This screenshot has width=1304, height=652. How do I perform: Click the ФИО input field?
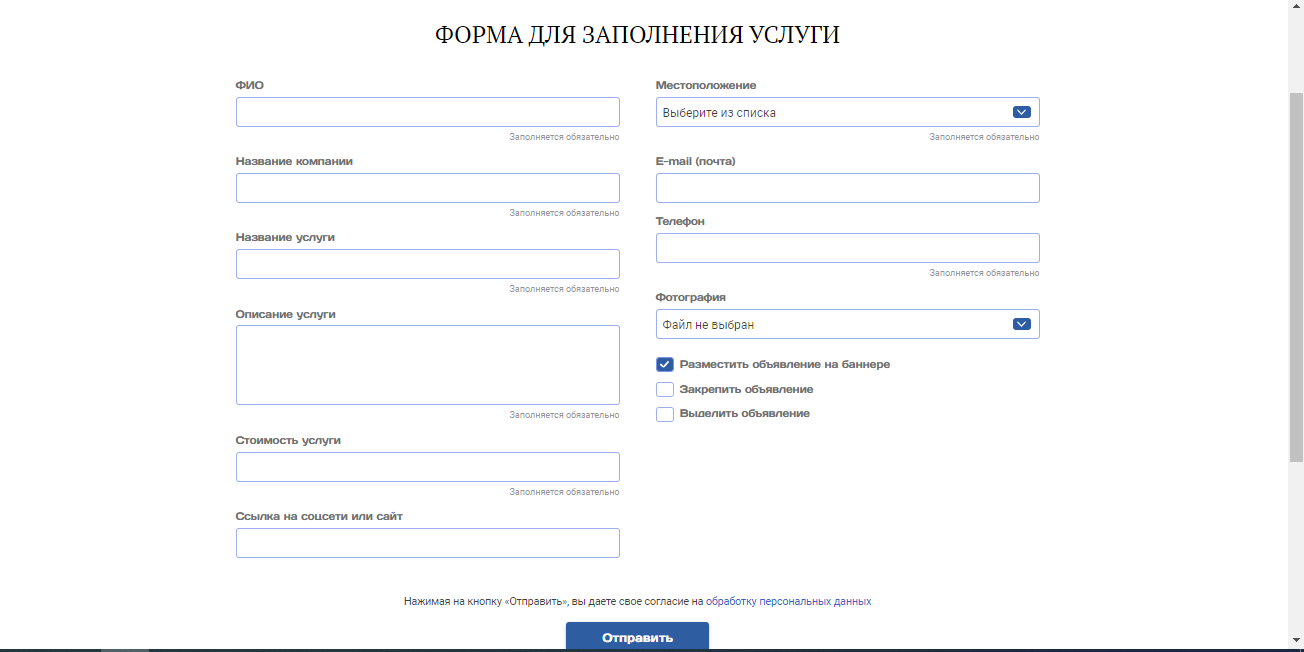coord(428,112)
